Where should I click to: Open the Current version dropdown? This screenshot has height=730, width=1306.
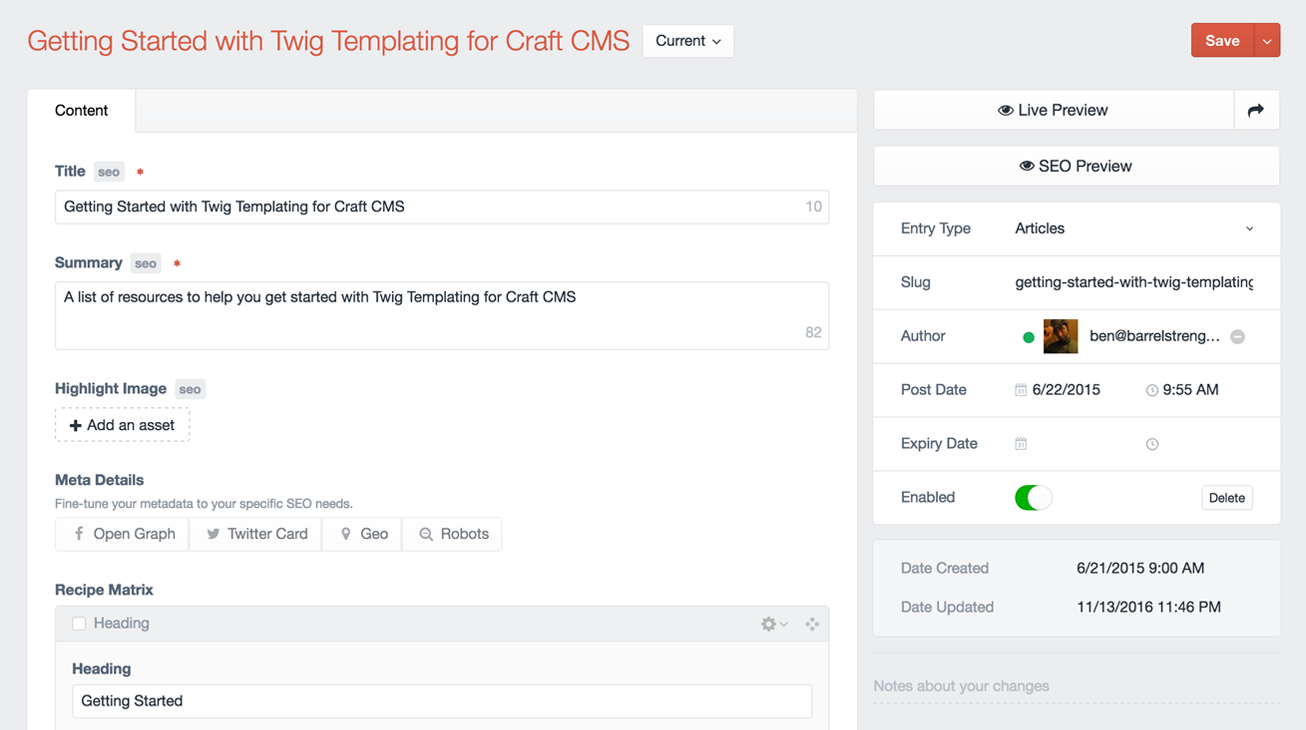click(x=688, y=41)
